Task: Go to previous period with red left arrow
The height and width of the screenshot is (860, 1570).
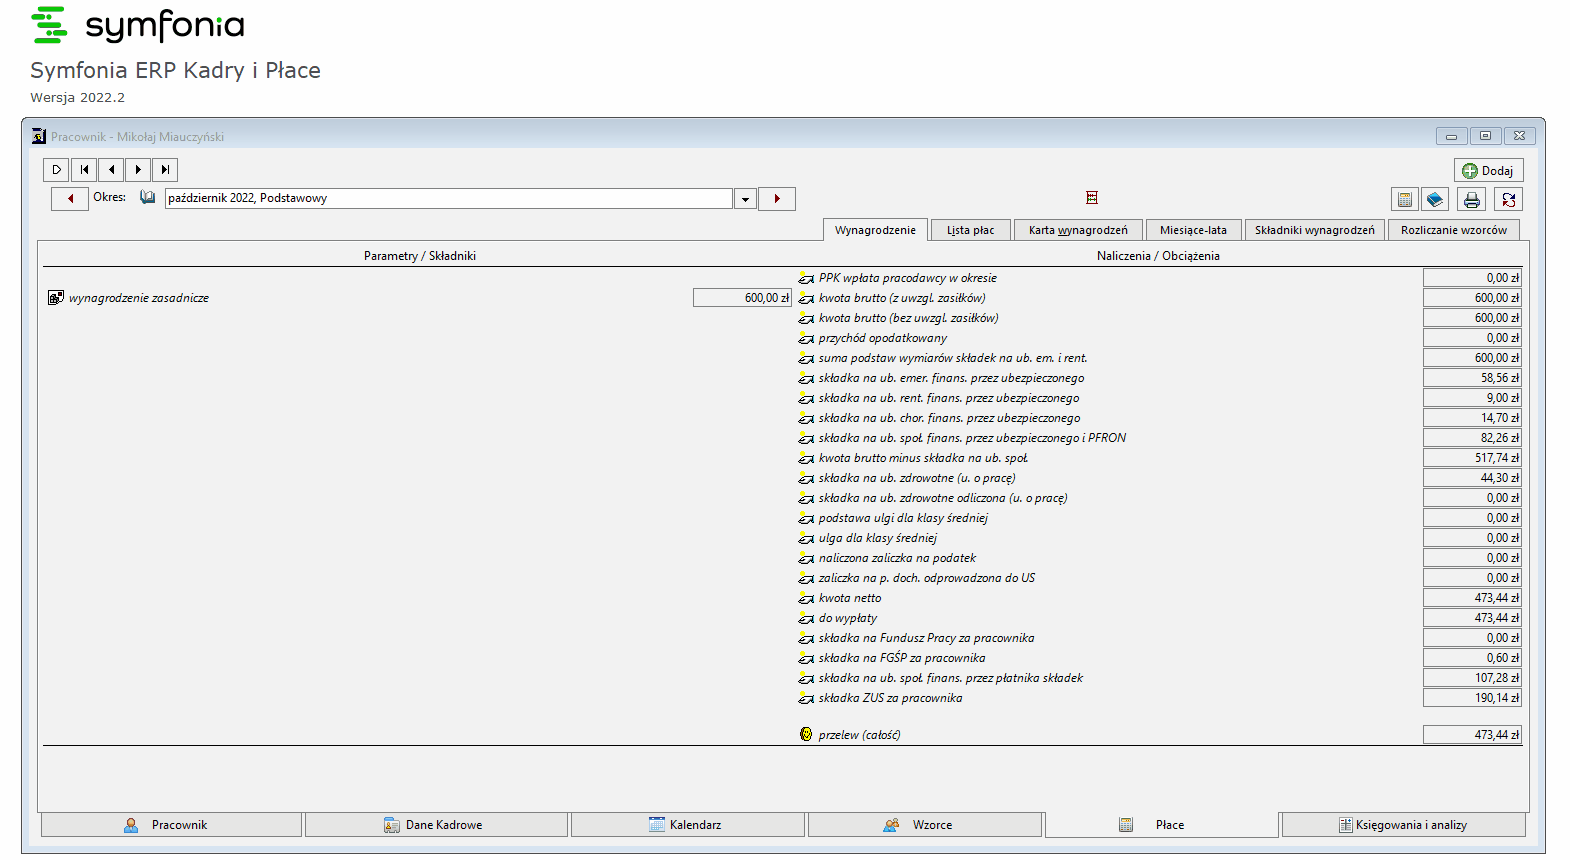Action: point(70,198)
